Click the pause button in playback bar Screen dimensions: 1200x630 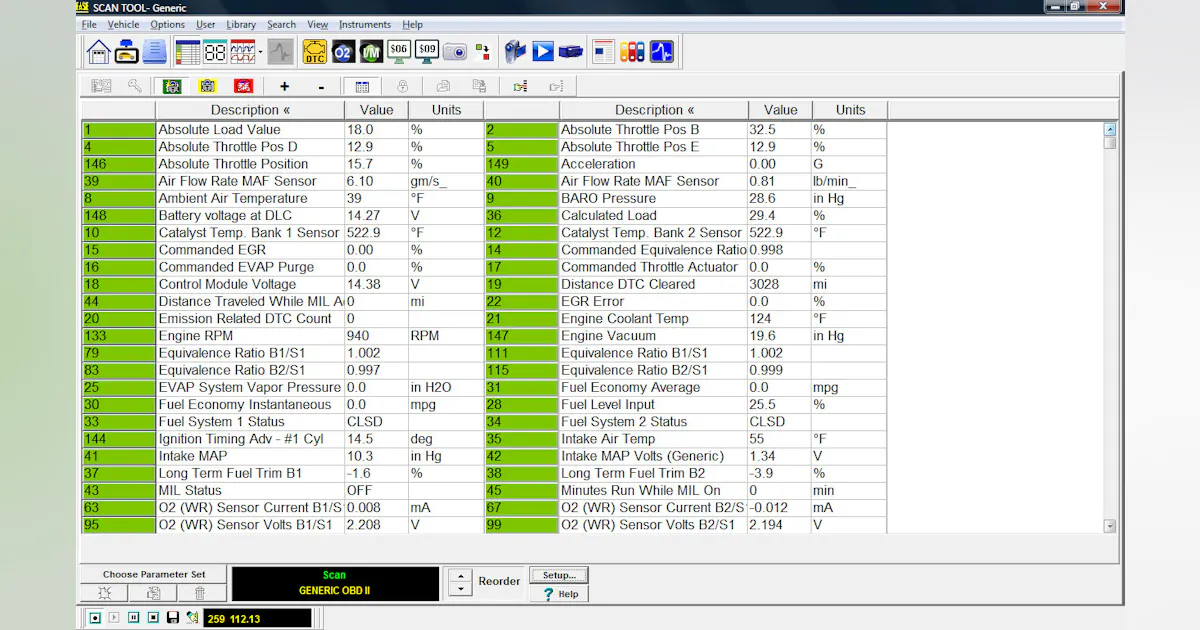pyautogui.click(x=133, y=618)
